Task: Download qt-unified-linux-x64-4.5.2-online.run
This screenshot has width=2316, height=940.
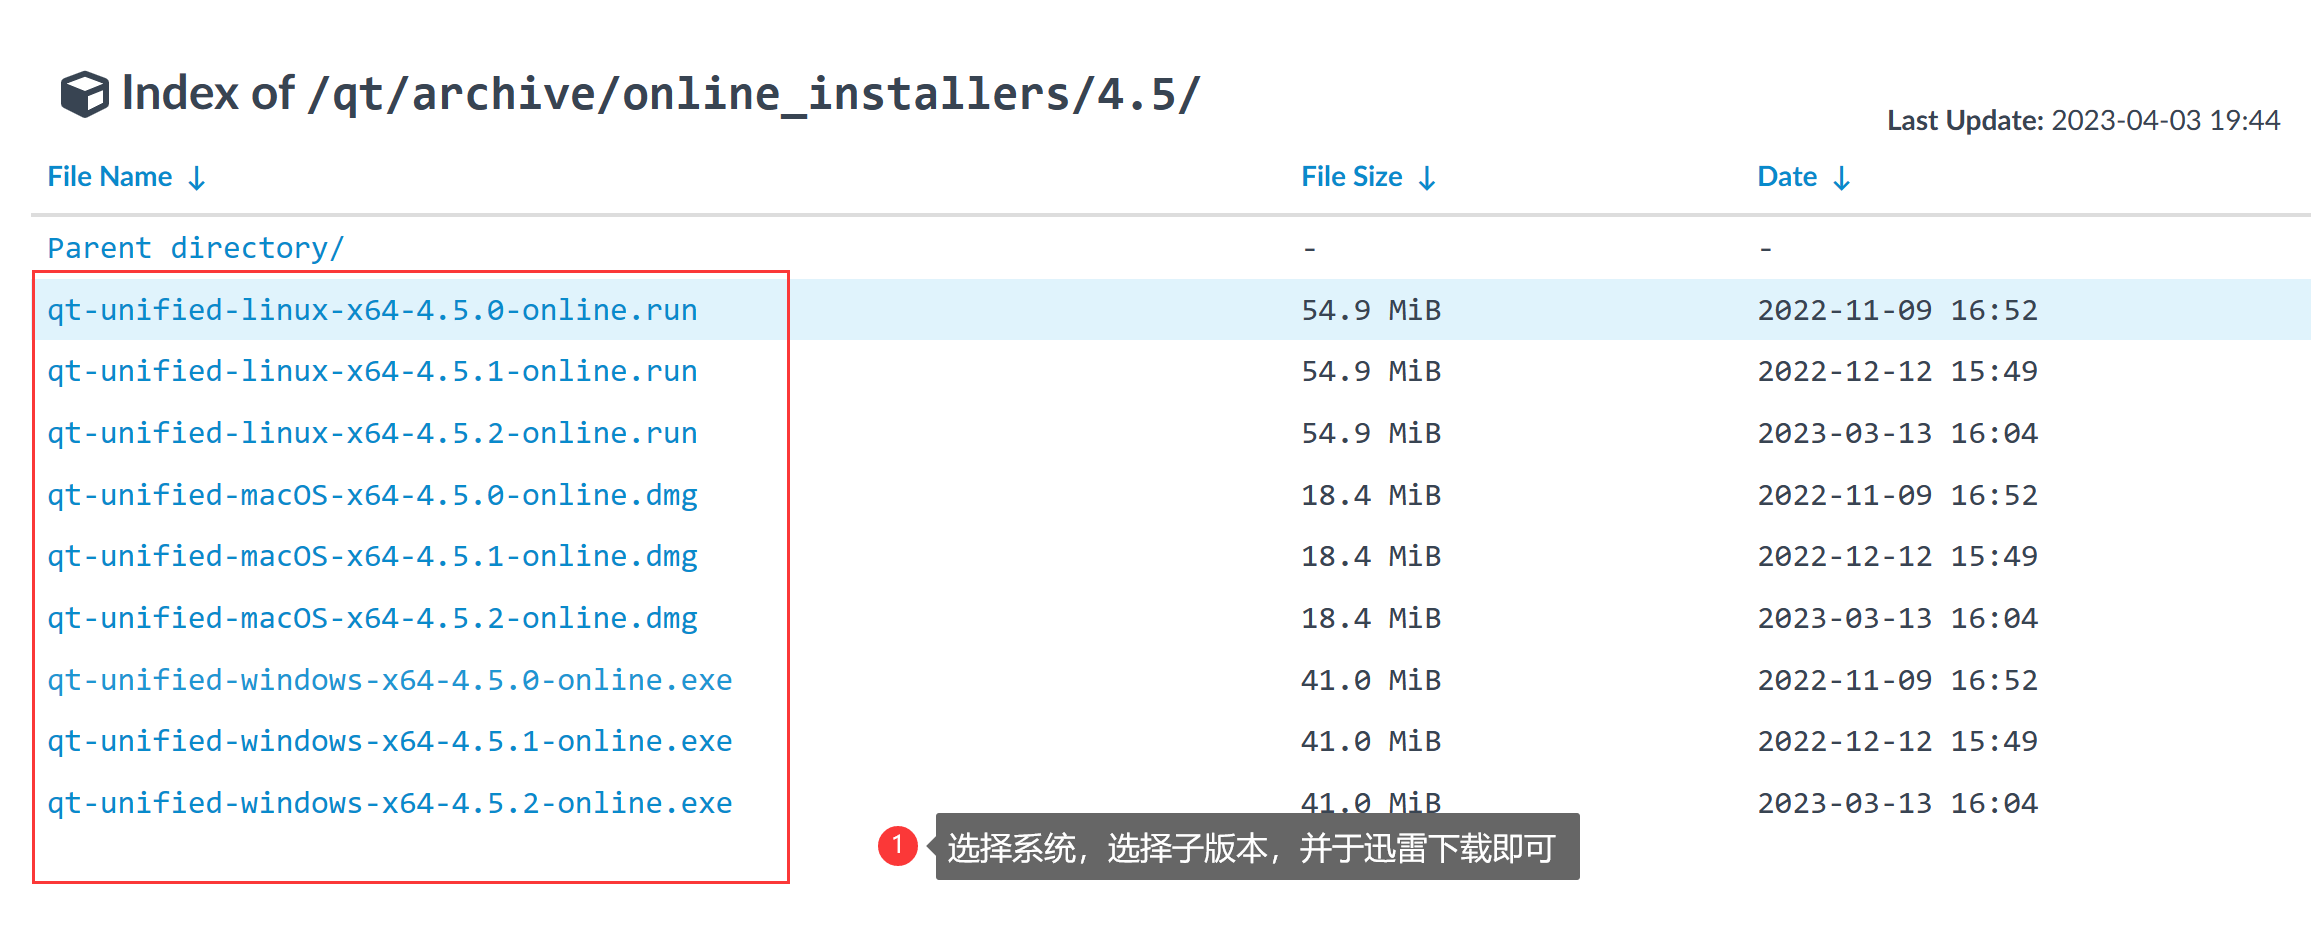Action: (372, 433)
